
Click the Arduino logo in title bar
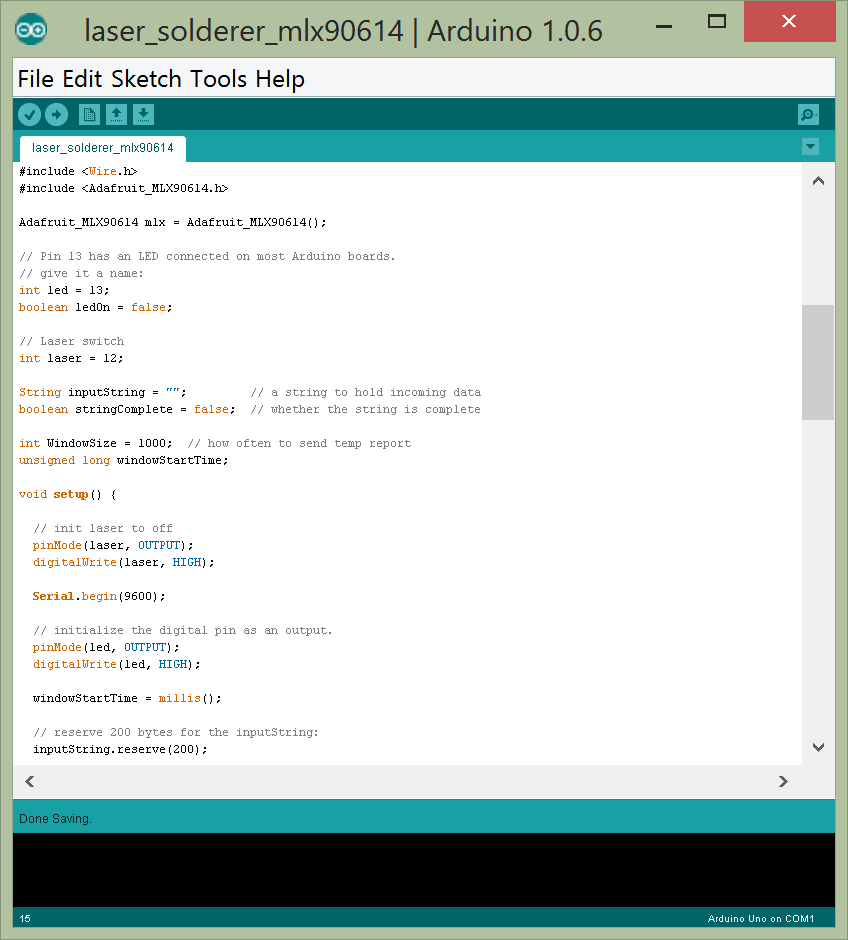(x=31, y=29)
